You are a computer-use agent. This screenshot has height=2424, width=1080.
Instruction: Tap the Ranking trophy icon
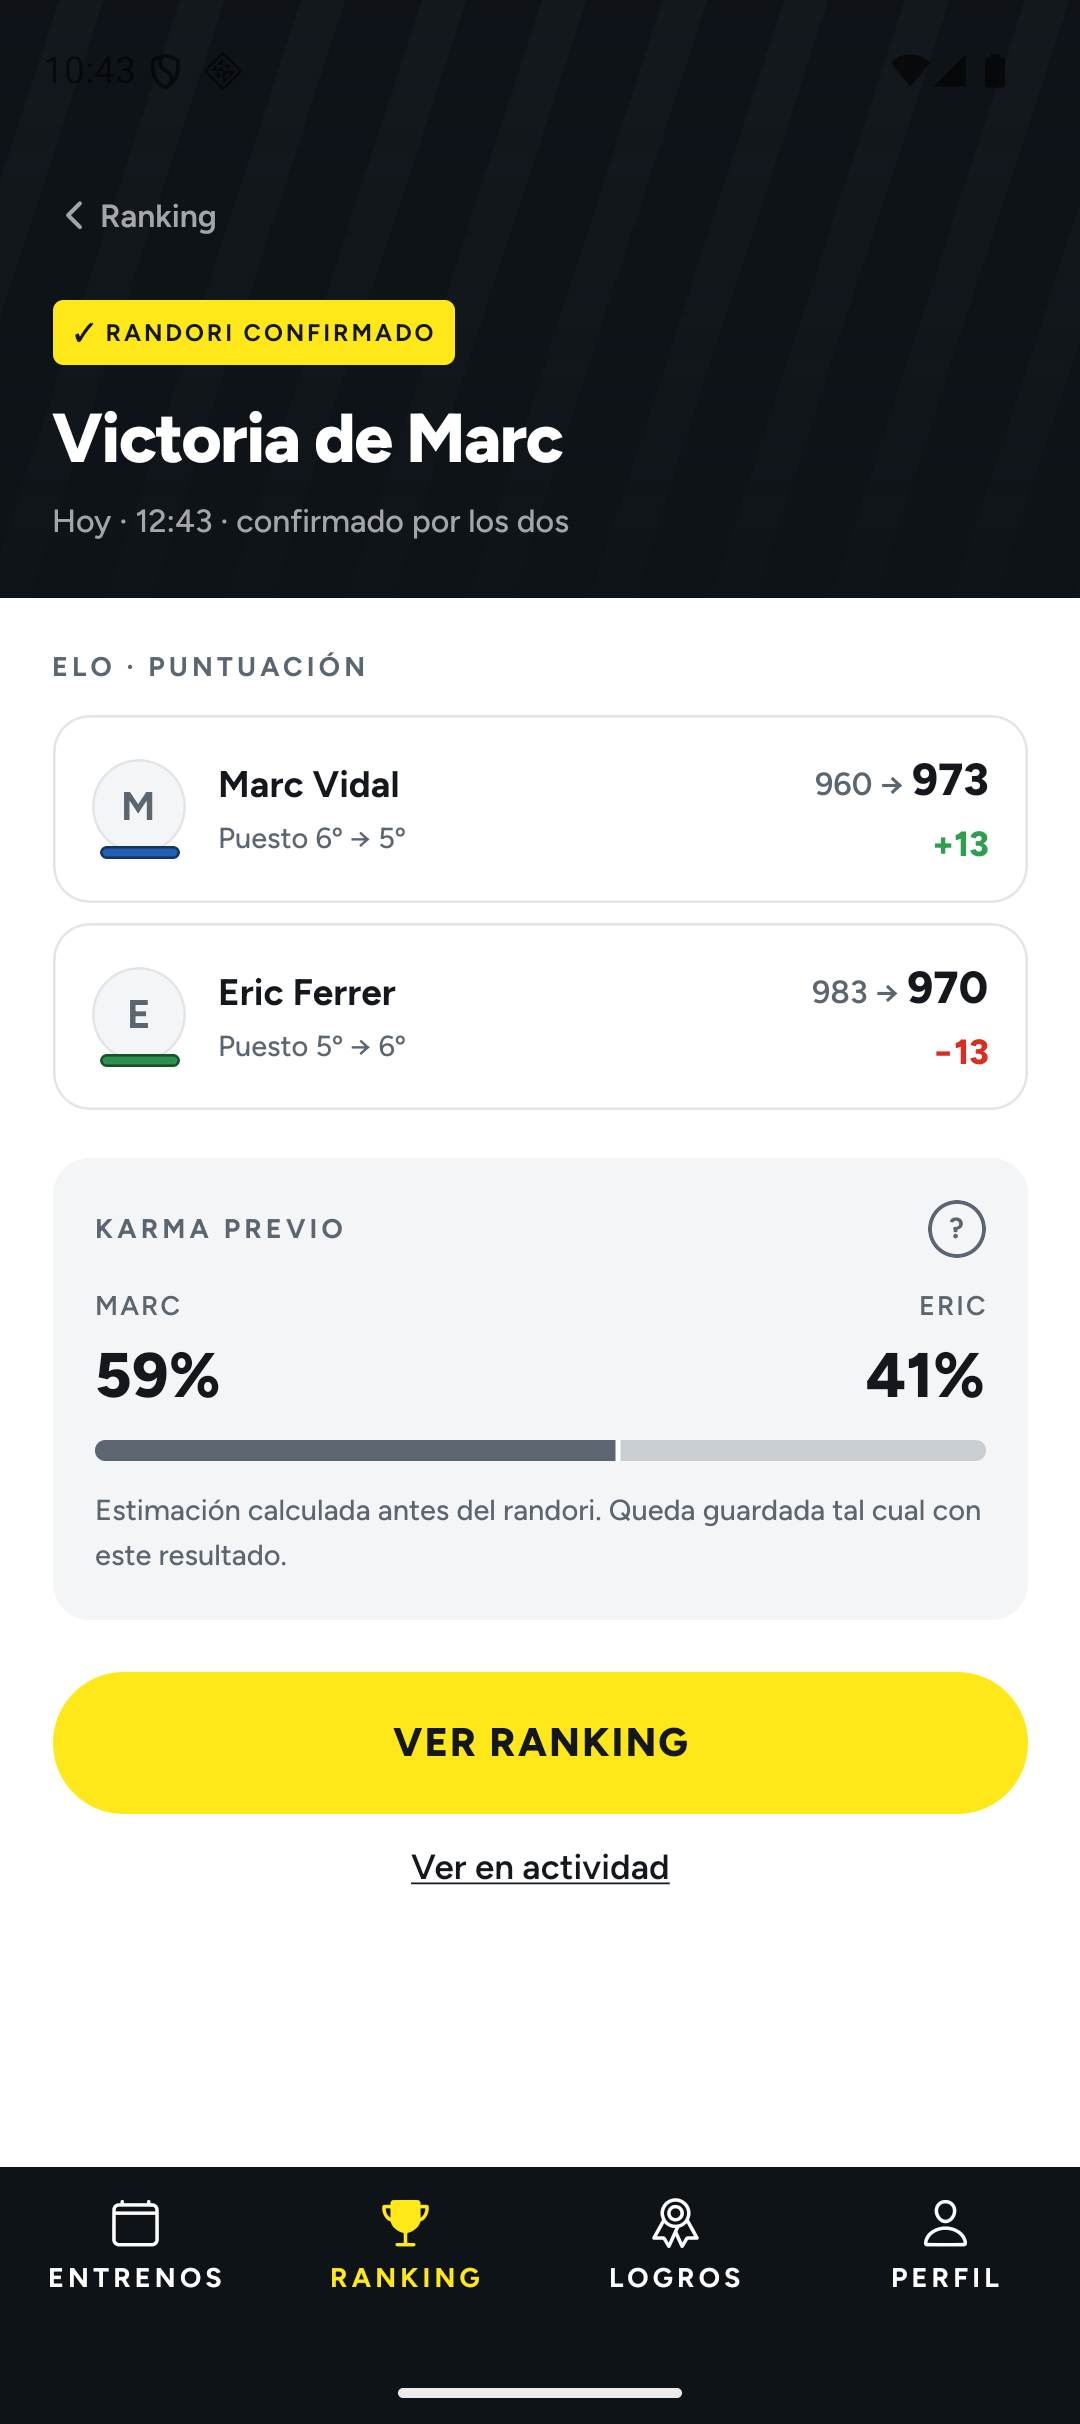pos(405,2224)
